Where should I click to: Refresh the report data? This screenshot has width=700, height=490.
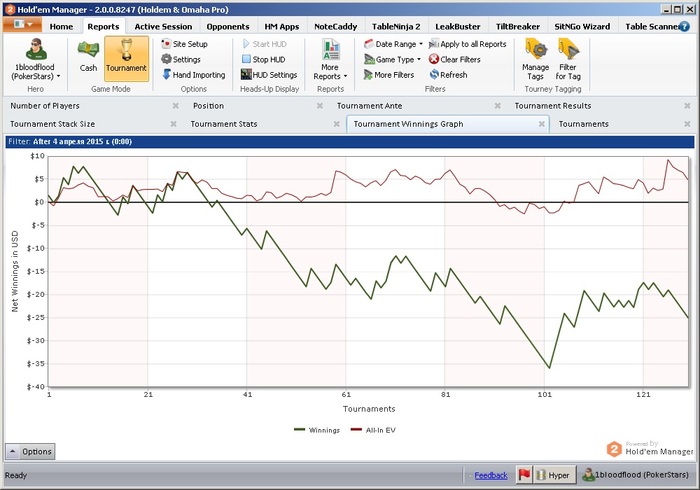[453, 74]
